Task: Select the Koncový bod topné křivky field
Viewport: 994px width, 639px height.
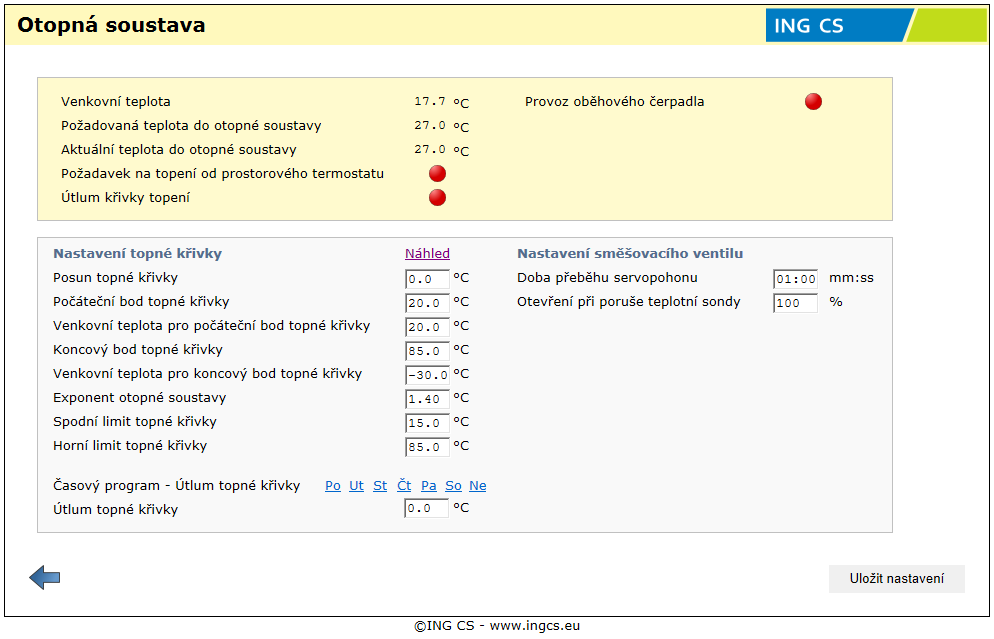Action: (427, 351)
